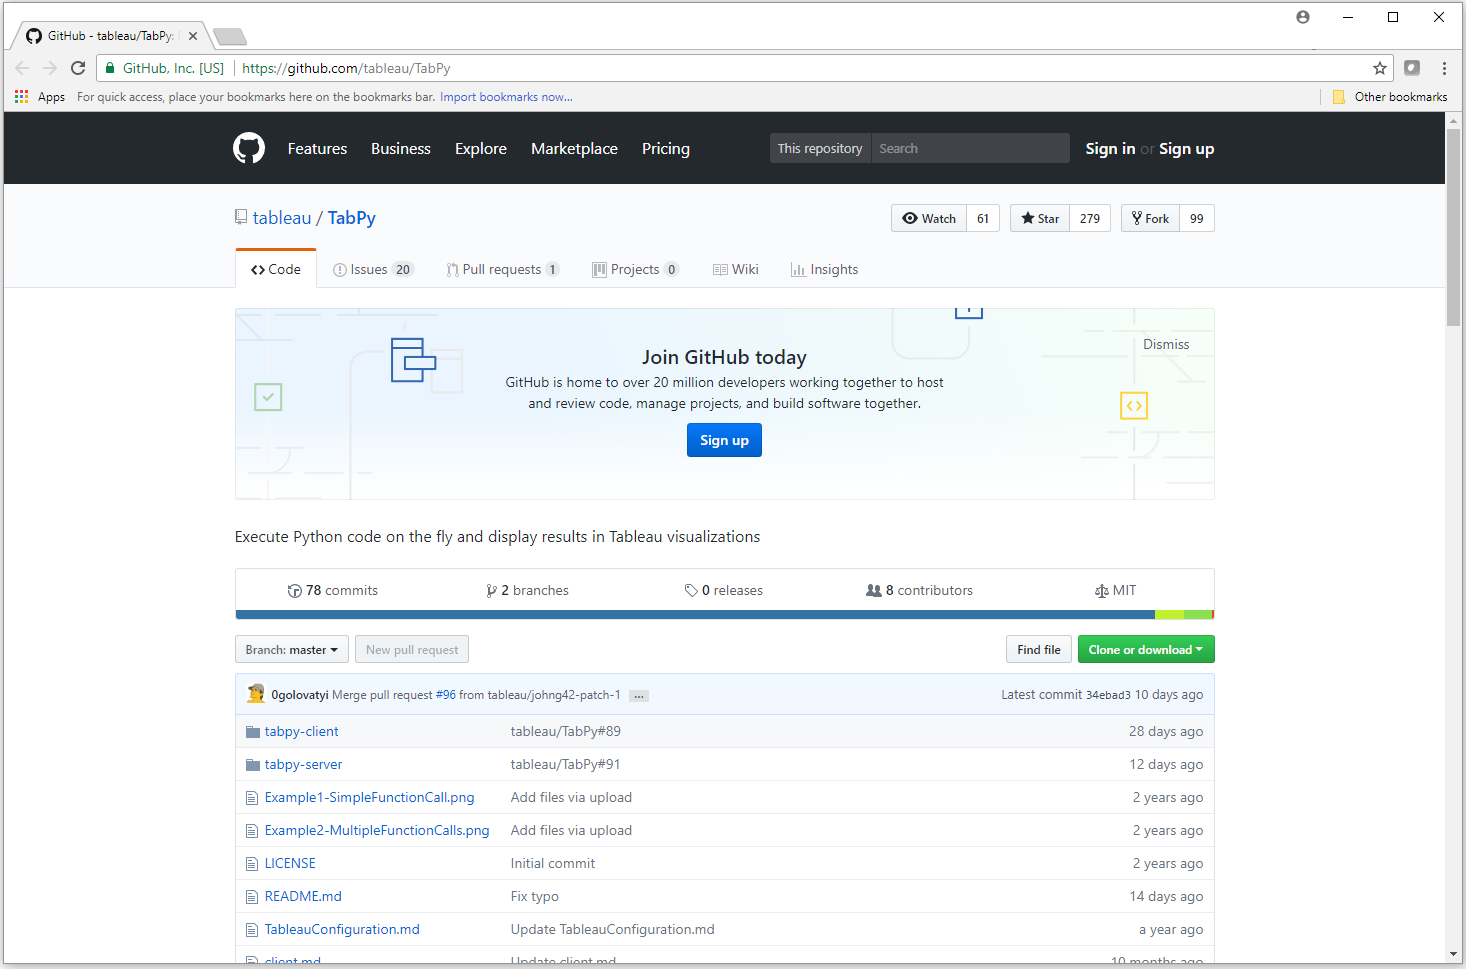Expand commit message with ellipsis button
The image size is (1466, 969).
pos(639,696)
